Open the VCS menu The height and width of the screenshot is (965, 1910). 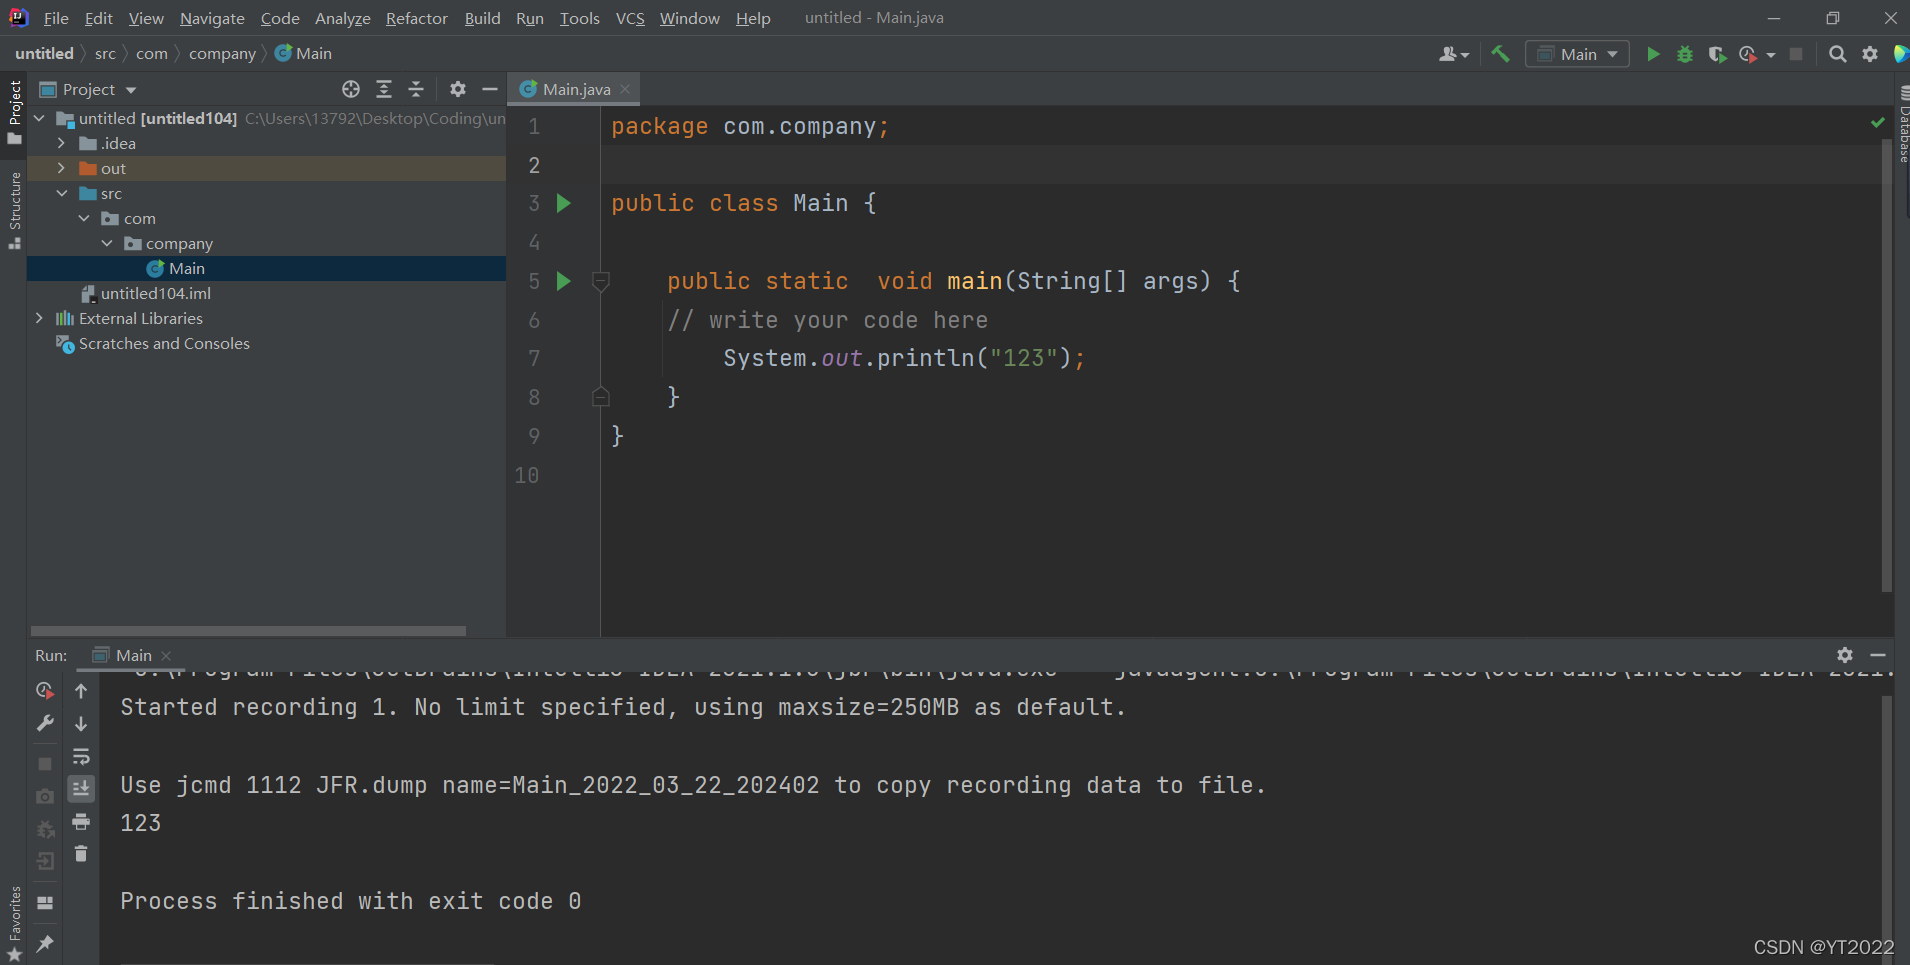[630, 18]
